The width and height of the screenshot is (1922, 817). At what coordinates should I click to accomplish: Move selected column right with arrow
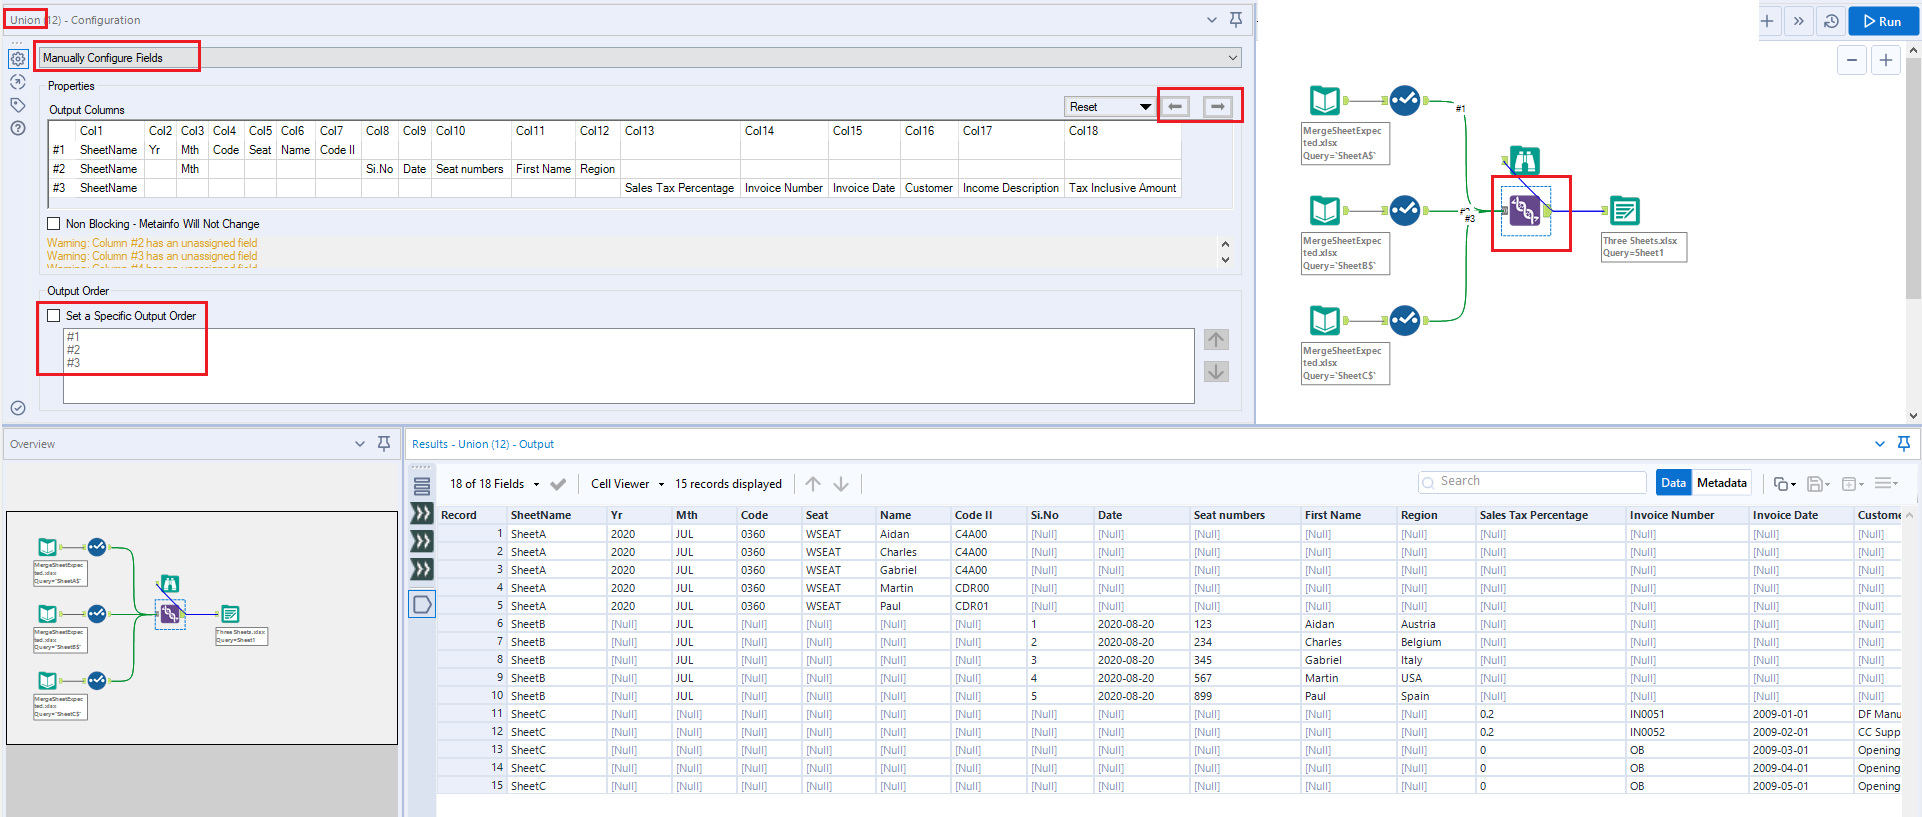pos(1217,107)
